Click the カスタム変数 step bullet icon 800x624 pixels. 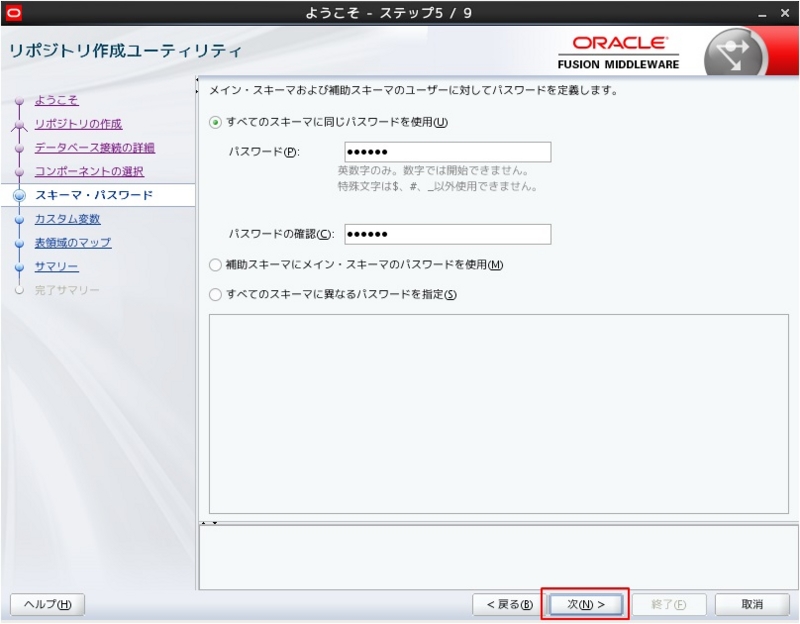pyautogui.click(x=19, y=220)
